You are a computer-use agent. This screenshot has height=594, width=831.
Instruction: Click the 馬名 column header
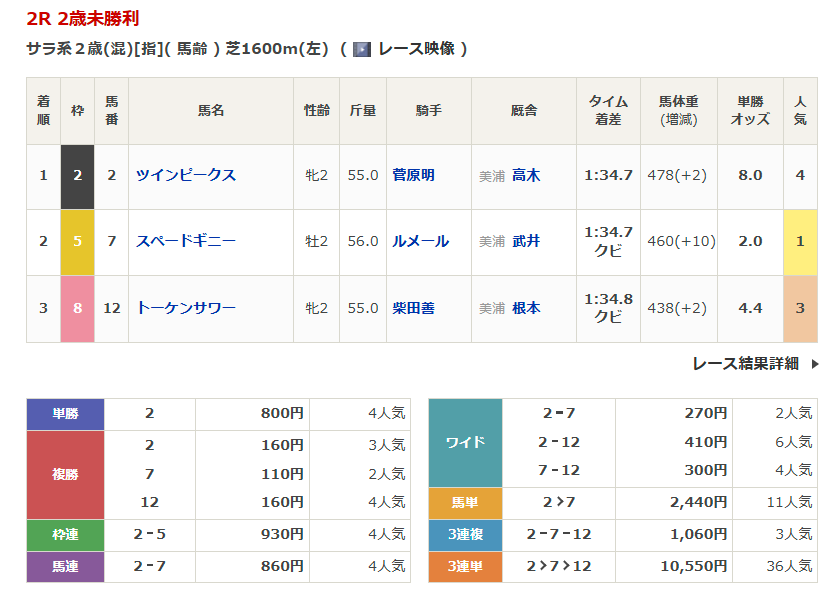[x=211, y=110]
